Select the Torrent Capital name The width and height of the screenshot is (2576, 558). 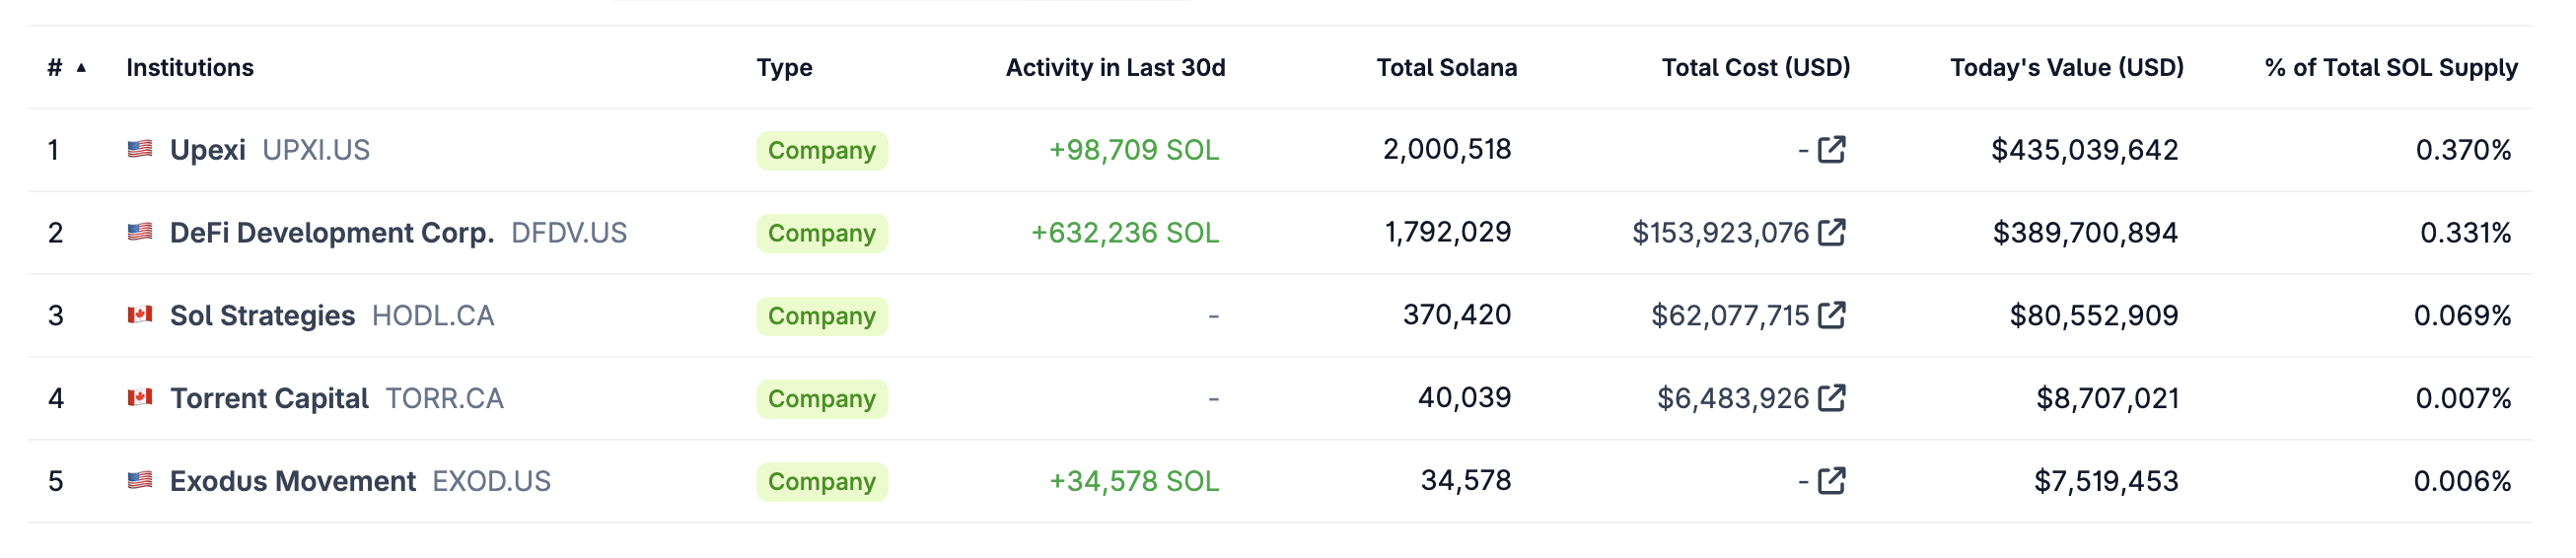point(269,399)
